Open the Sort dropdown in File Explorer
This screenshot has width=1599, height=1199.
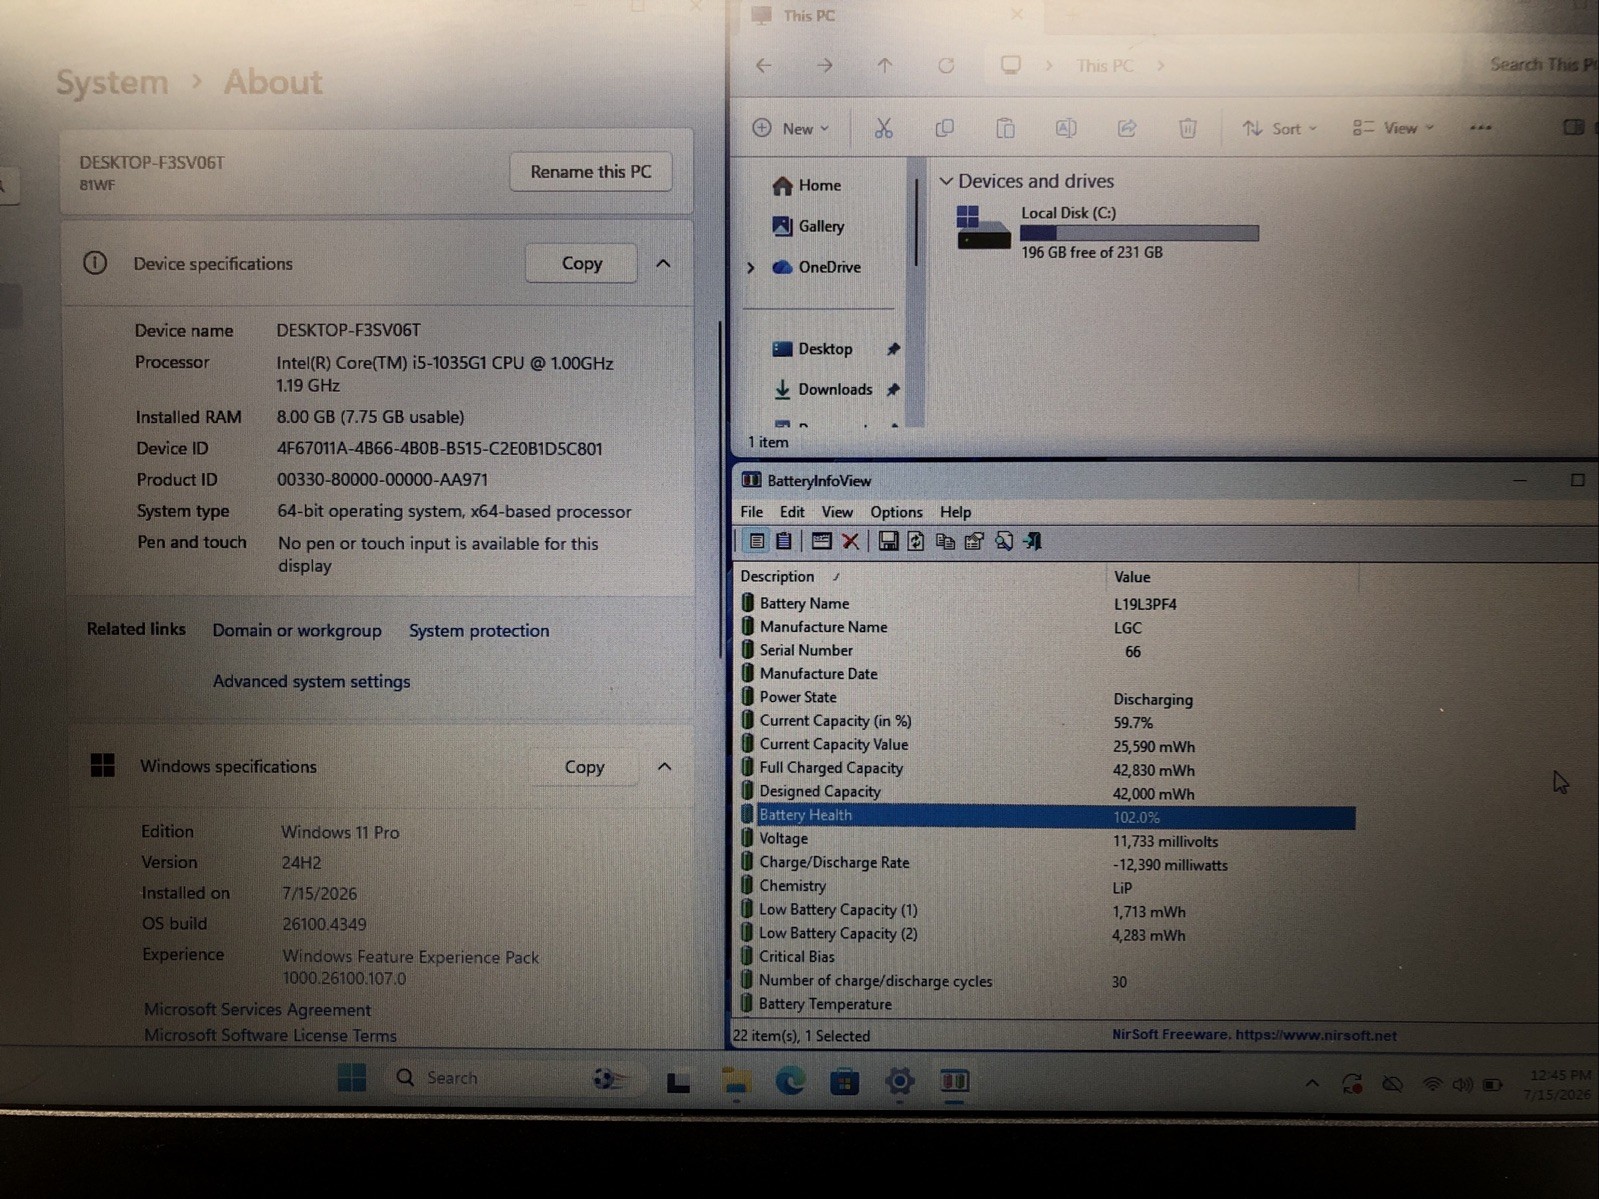(x=1280, y=128)
